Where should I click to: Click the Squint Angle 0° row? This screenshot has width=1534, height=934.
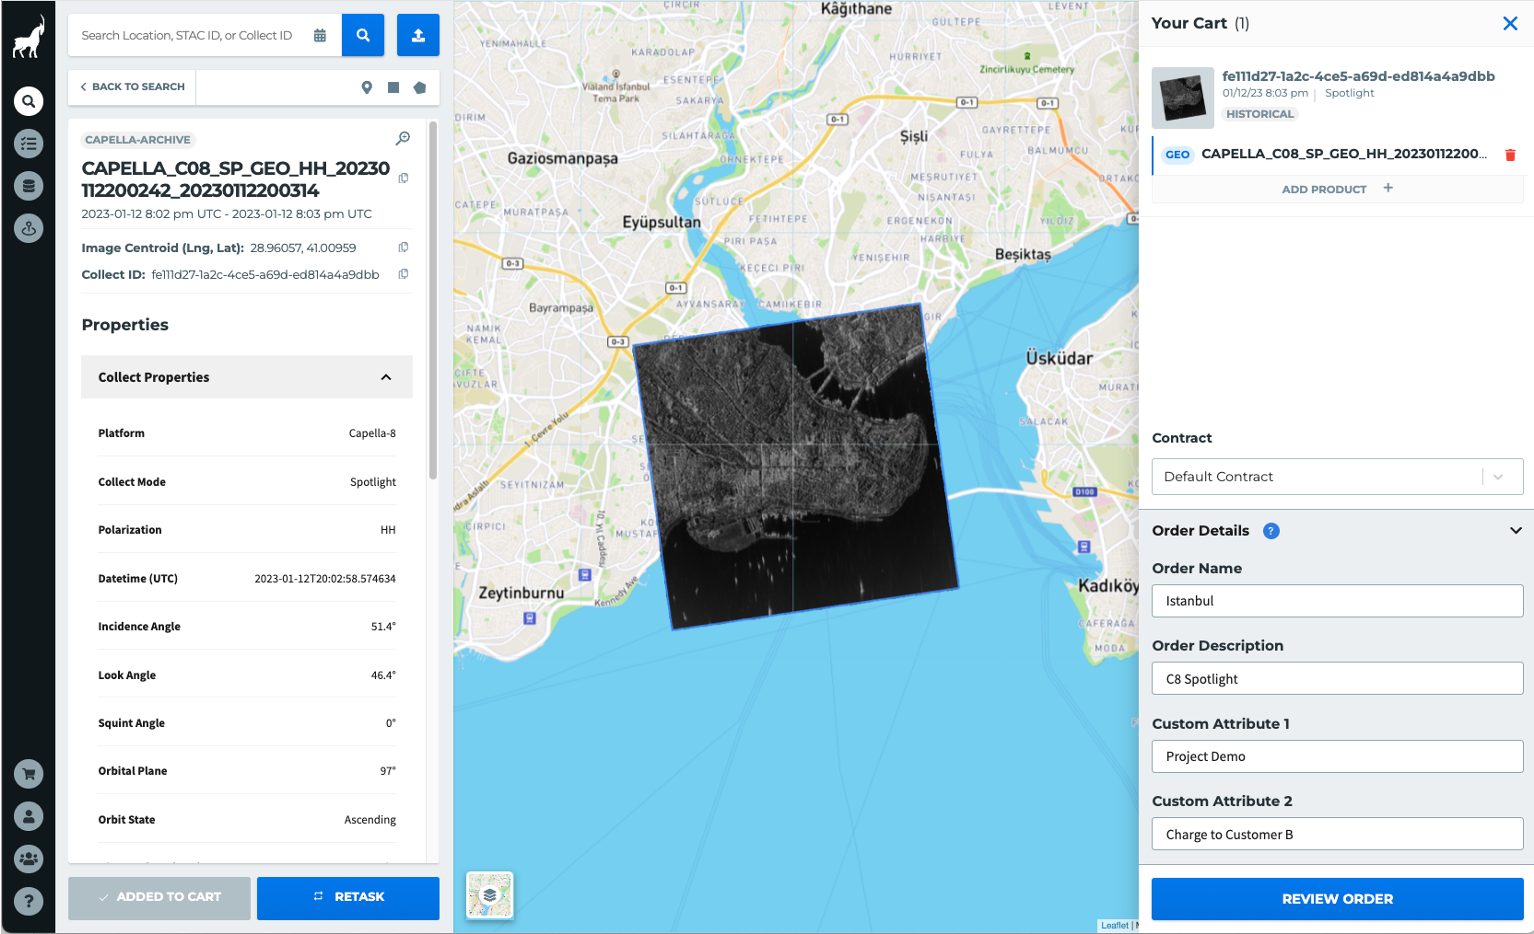(x=247, y=723)
